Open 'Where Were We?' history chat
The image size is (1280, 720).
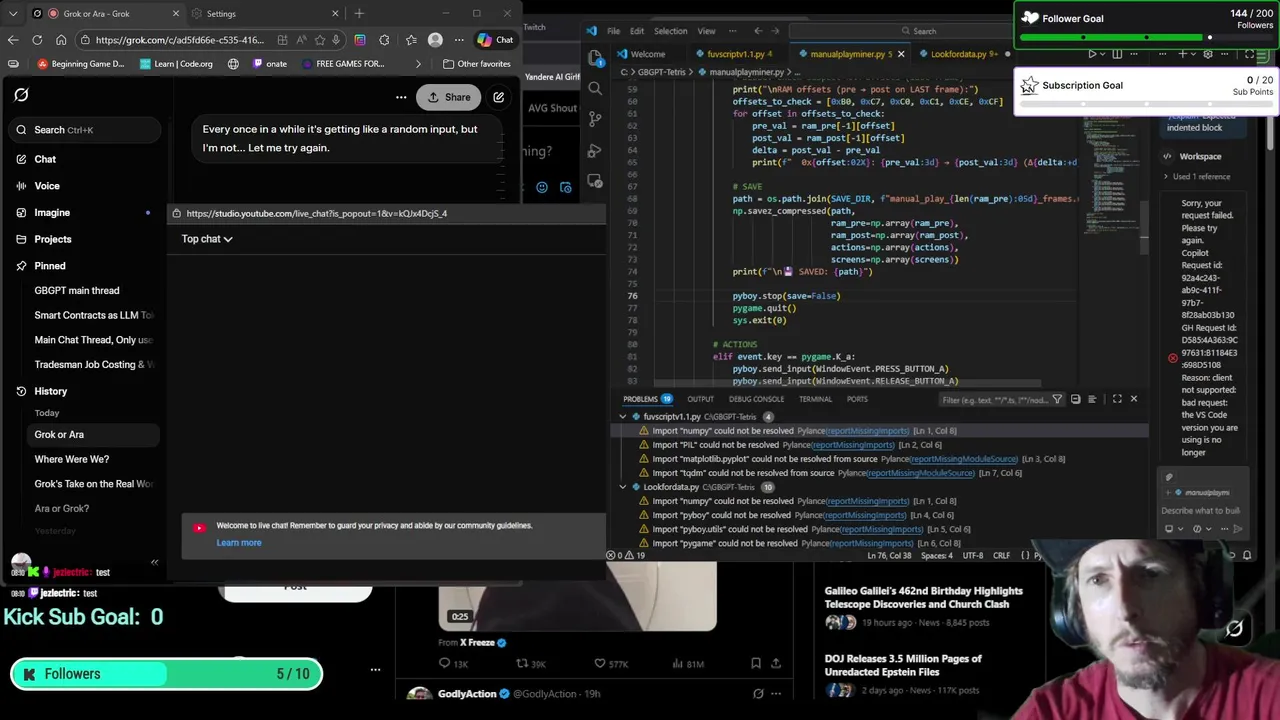72,459
